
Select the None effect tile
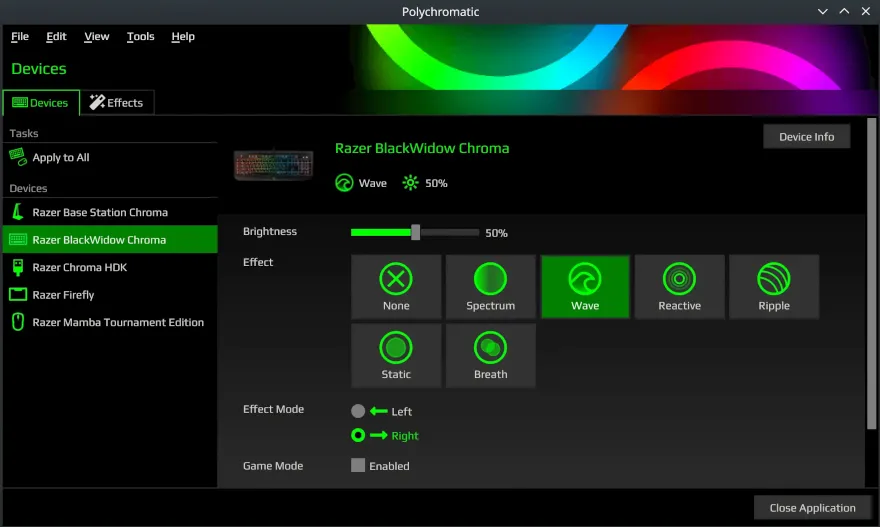click(x=396, y=287)
